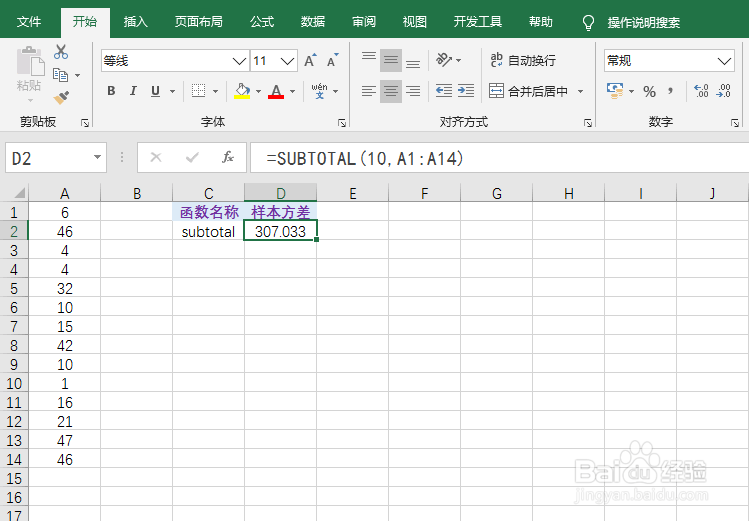Click the lightbulb Tell Me icon

(x=588, y=22)
